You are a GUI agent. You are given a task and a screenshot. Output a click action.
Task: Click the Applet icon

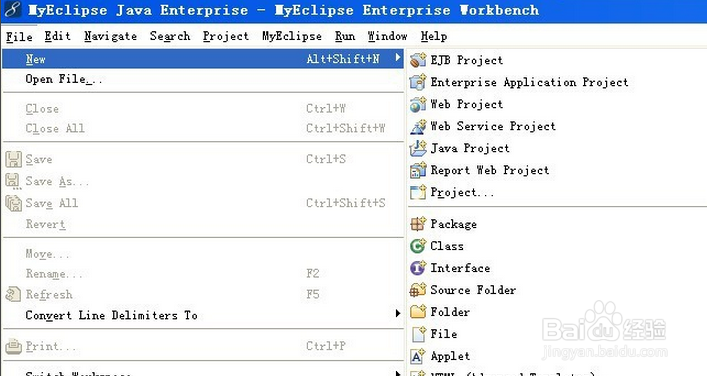418,356
